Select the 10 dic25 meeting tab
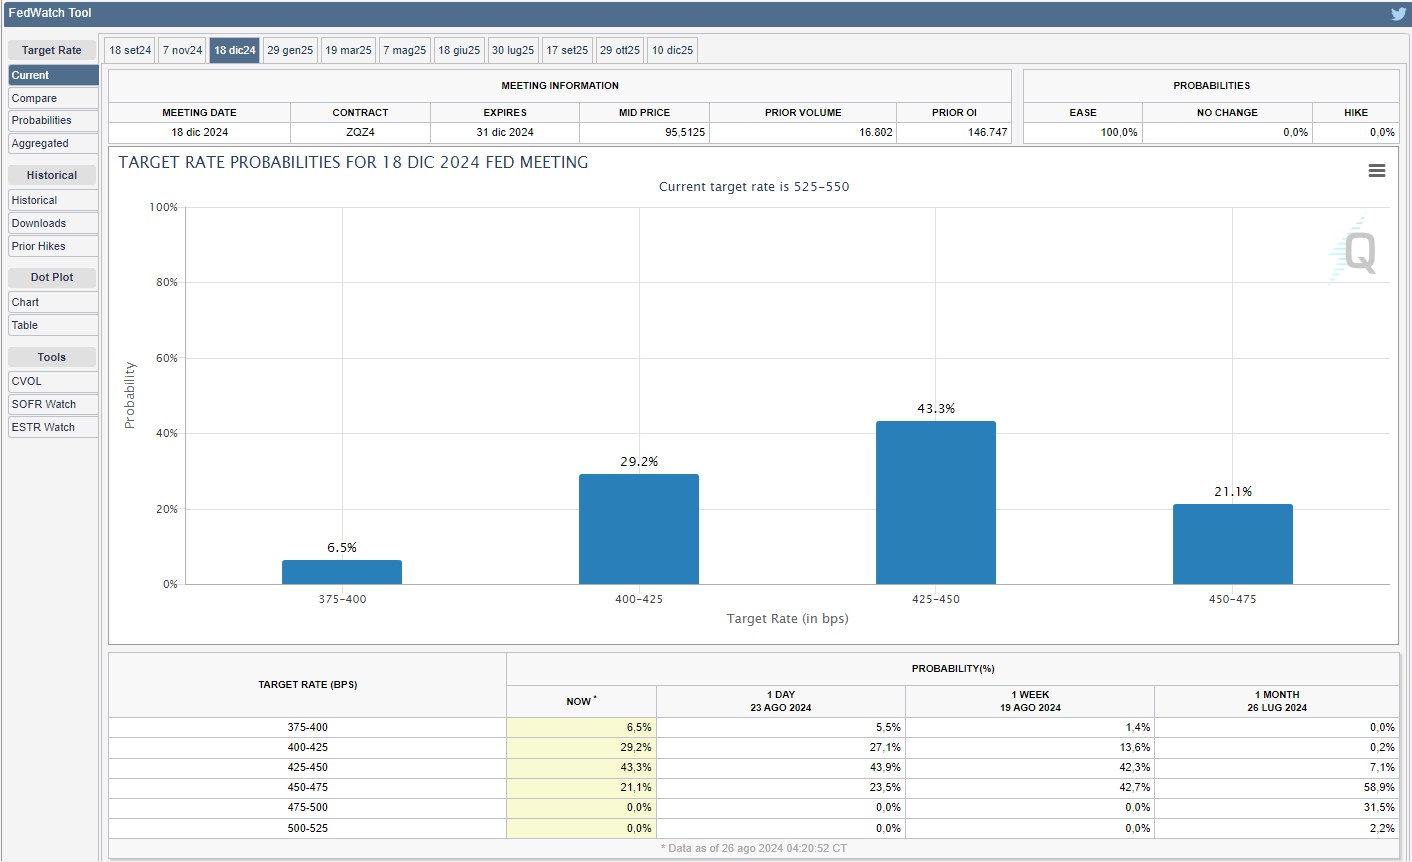 click(672, 50)
